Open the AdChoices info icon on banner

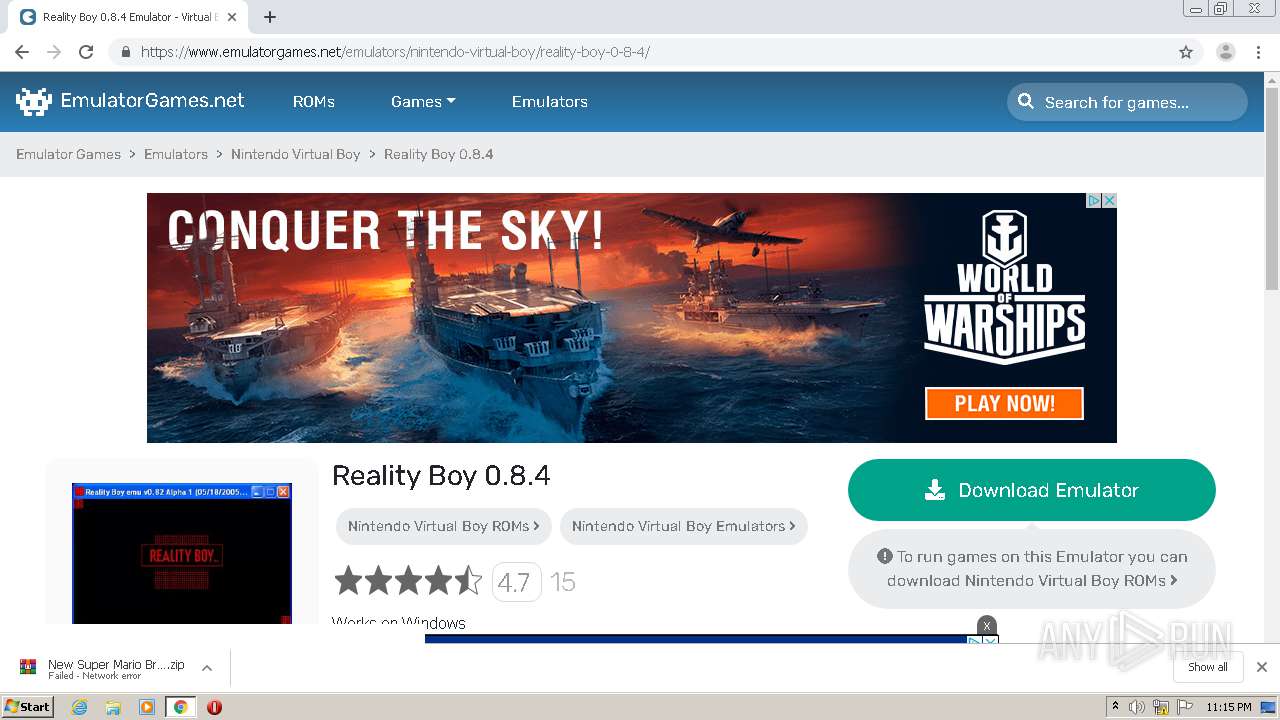coord(1094,200)
